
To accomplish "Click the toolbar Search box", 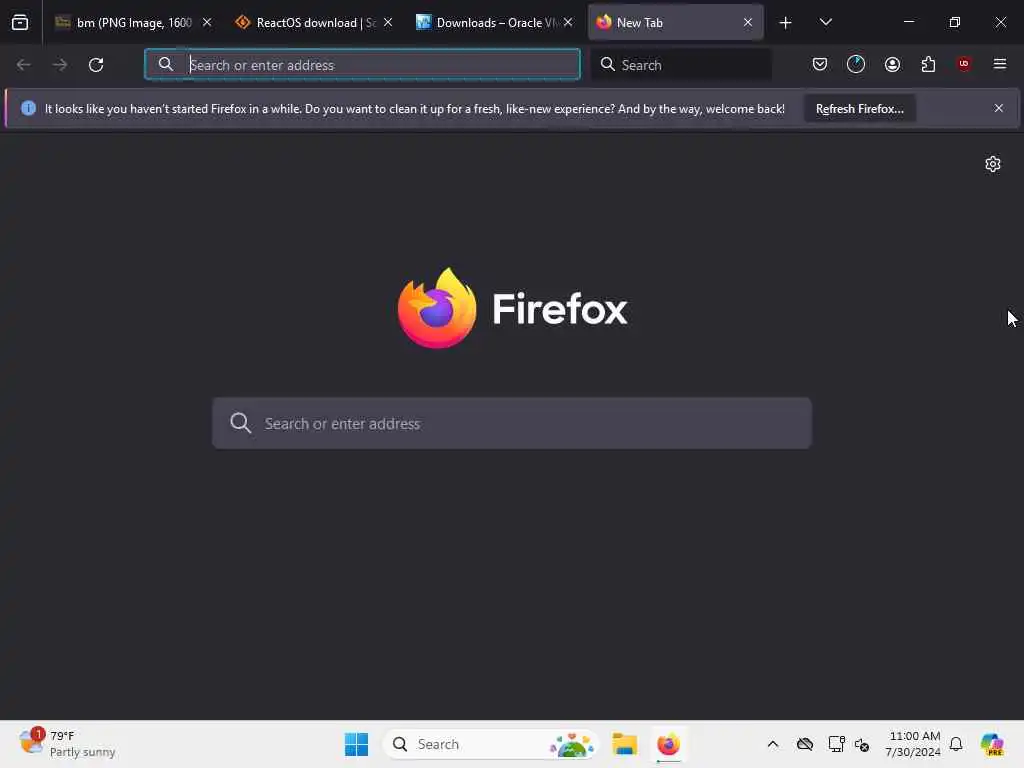I will pos(681,65).
